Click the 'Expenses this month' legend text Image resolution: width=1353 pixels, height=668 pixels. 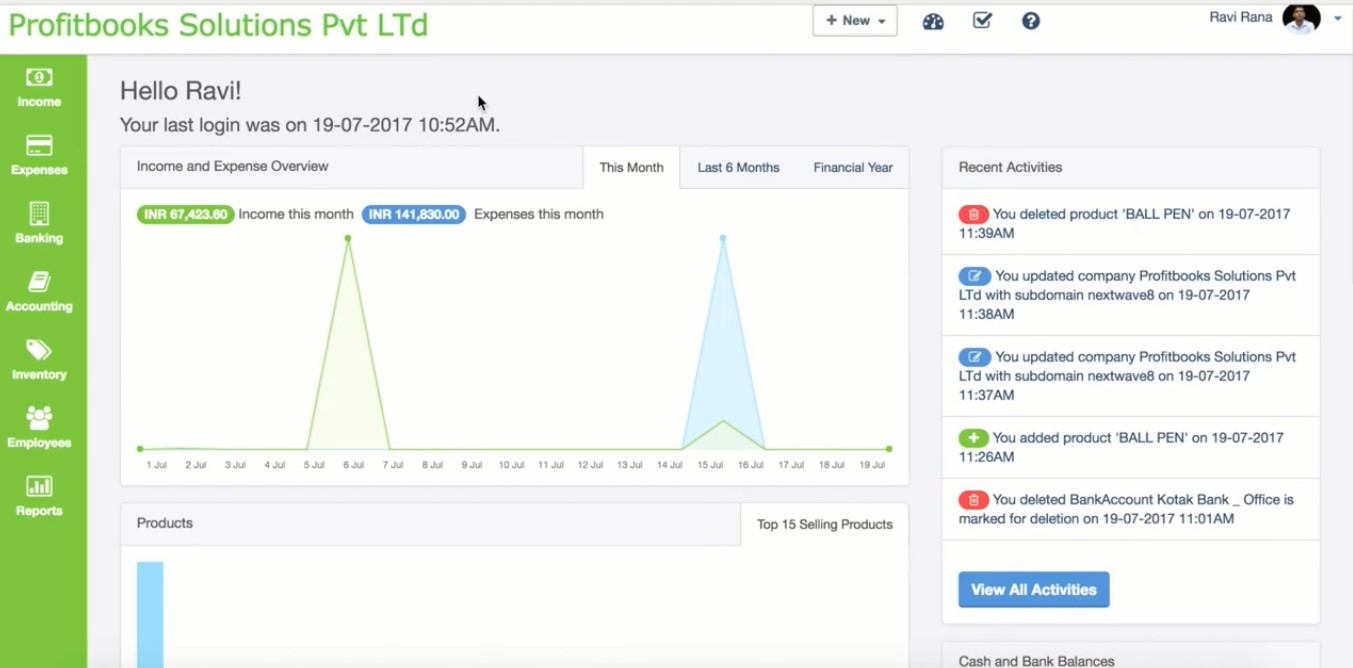point(538,214)
